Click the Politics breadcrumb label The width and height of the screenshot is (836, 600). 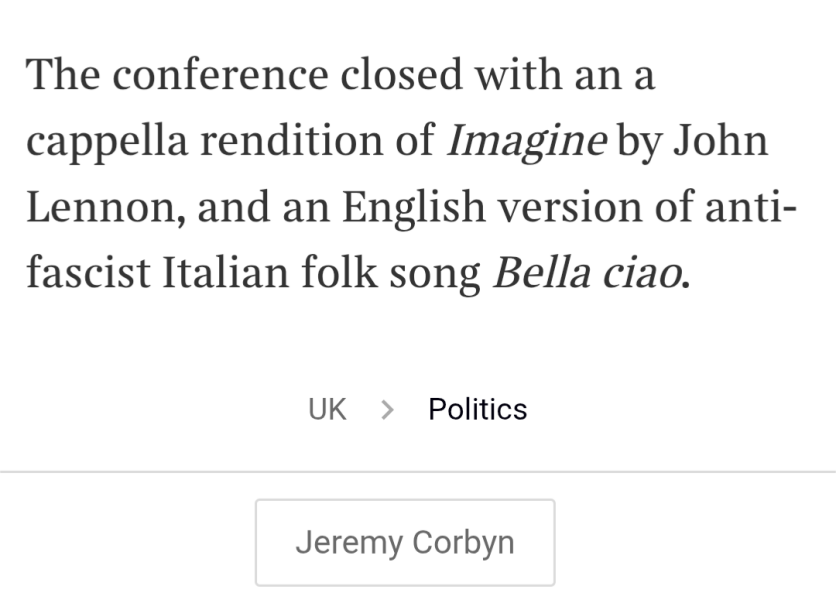[478, 408]
